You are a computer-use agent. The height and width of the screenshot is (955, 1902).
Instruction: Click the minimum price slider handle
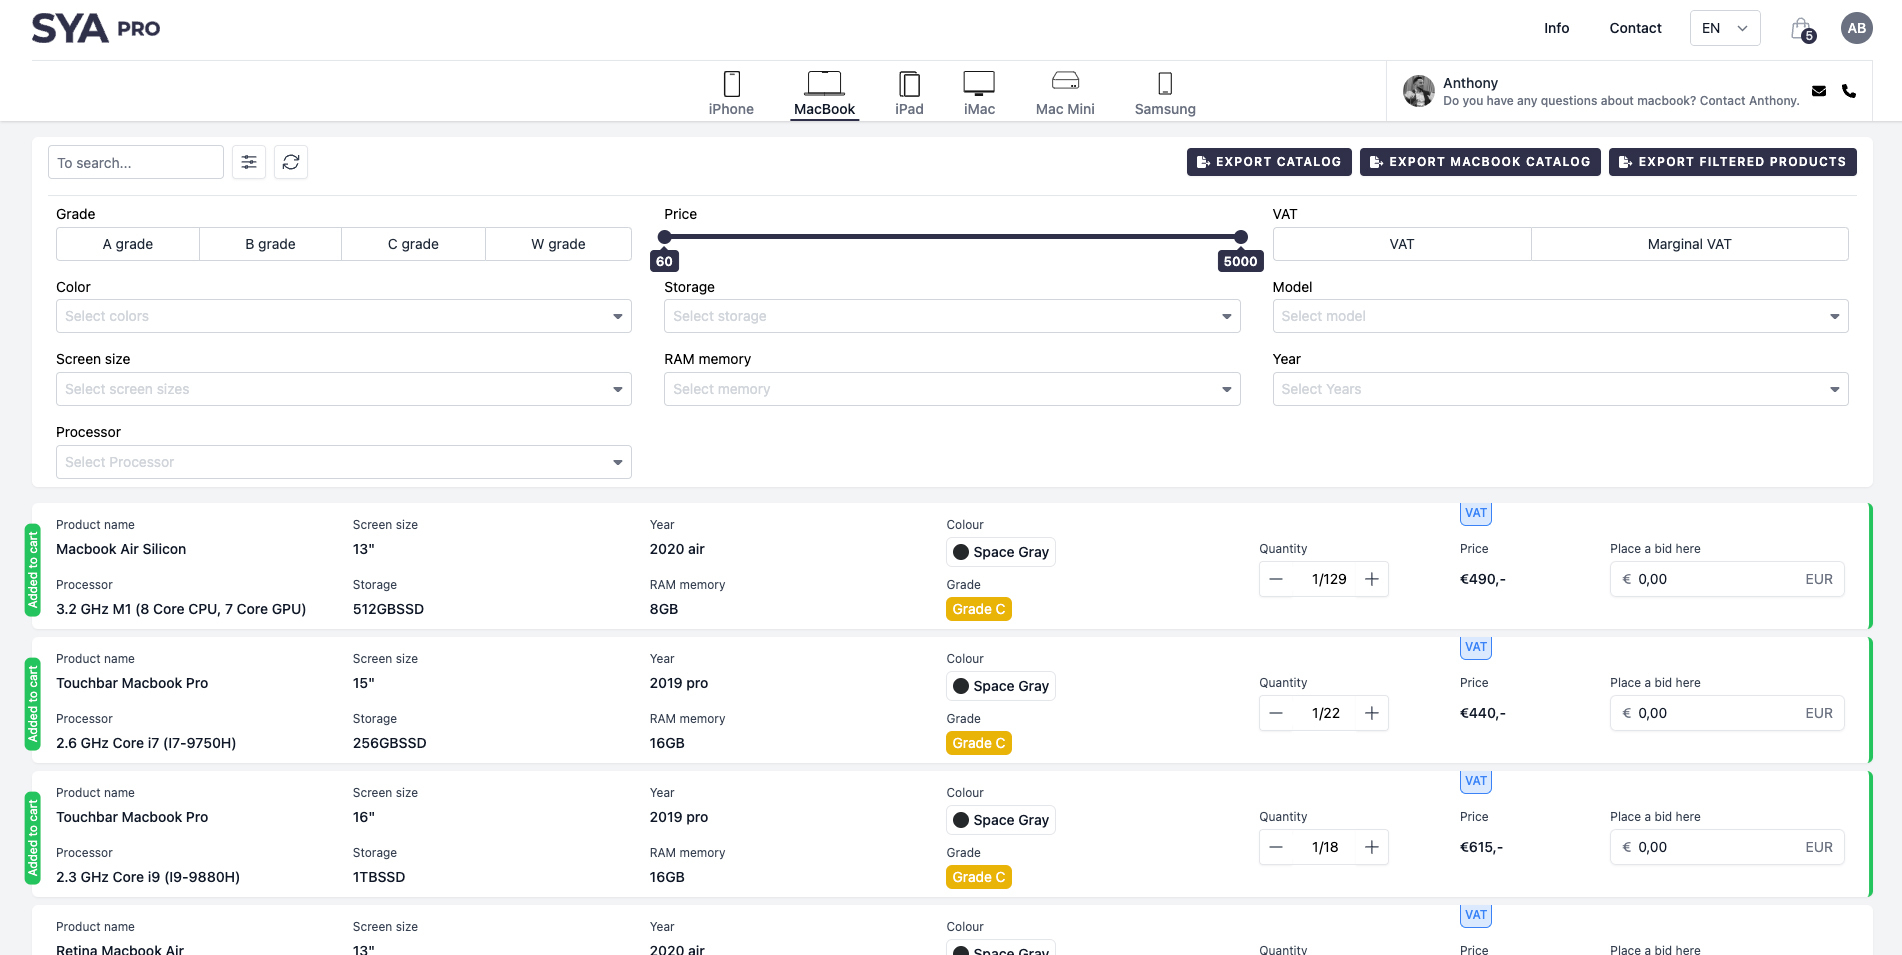pos(665,237)
